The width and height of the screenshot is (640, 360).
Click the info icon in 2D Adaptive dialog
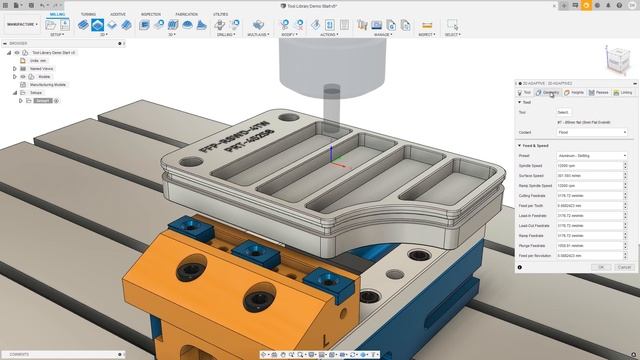520,267
